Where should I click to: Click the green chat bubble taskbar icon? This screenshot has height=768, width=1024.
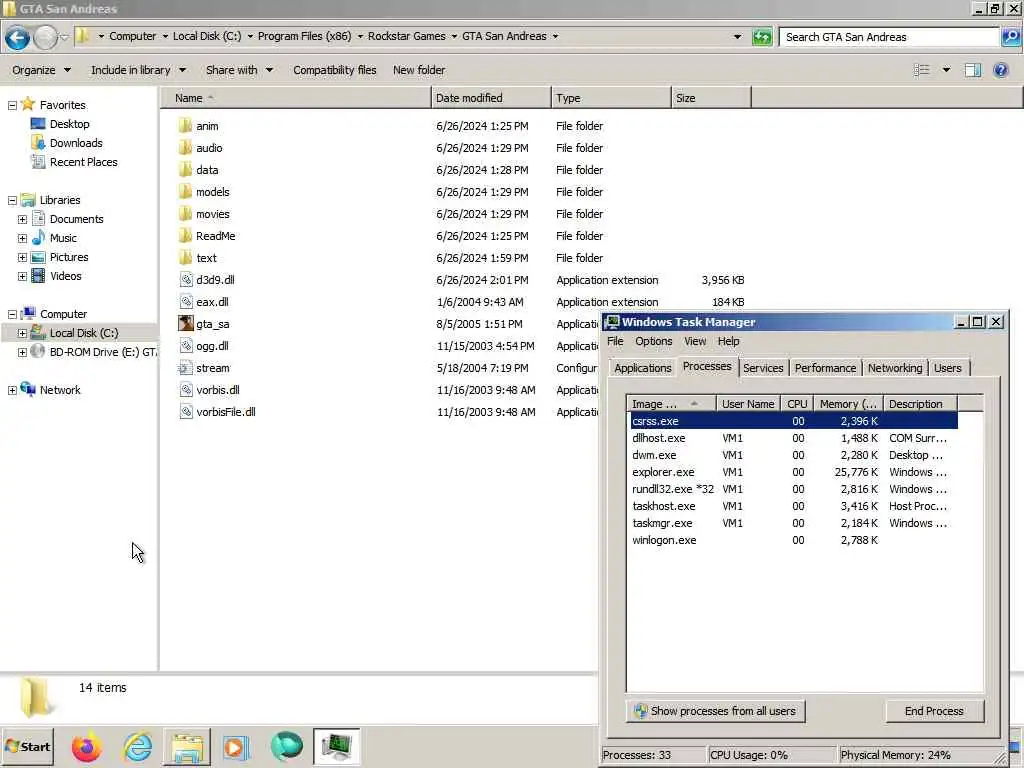click(286, 746)
